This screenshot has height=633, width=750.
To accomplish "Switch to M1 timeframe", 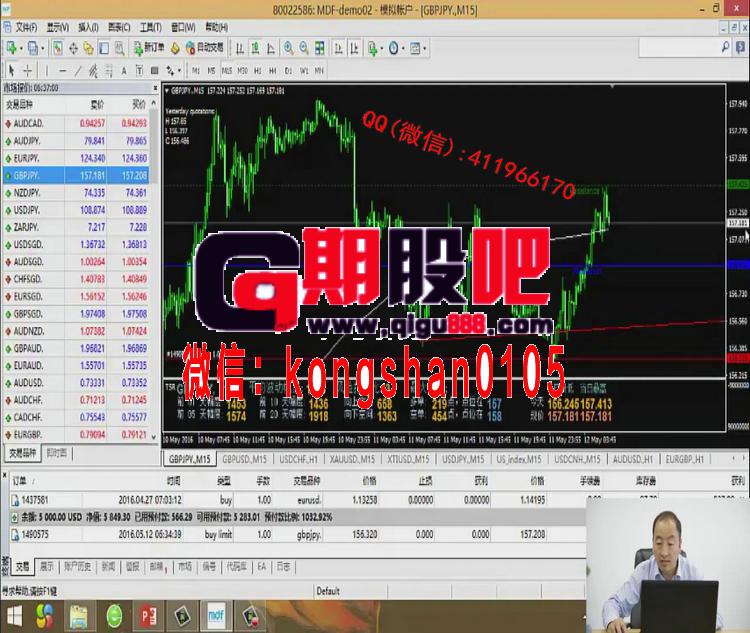I will [196, 70].
